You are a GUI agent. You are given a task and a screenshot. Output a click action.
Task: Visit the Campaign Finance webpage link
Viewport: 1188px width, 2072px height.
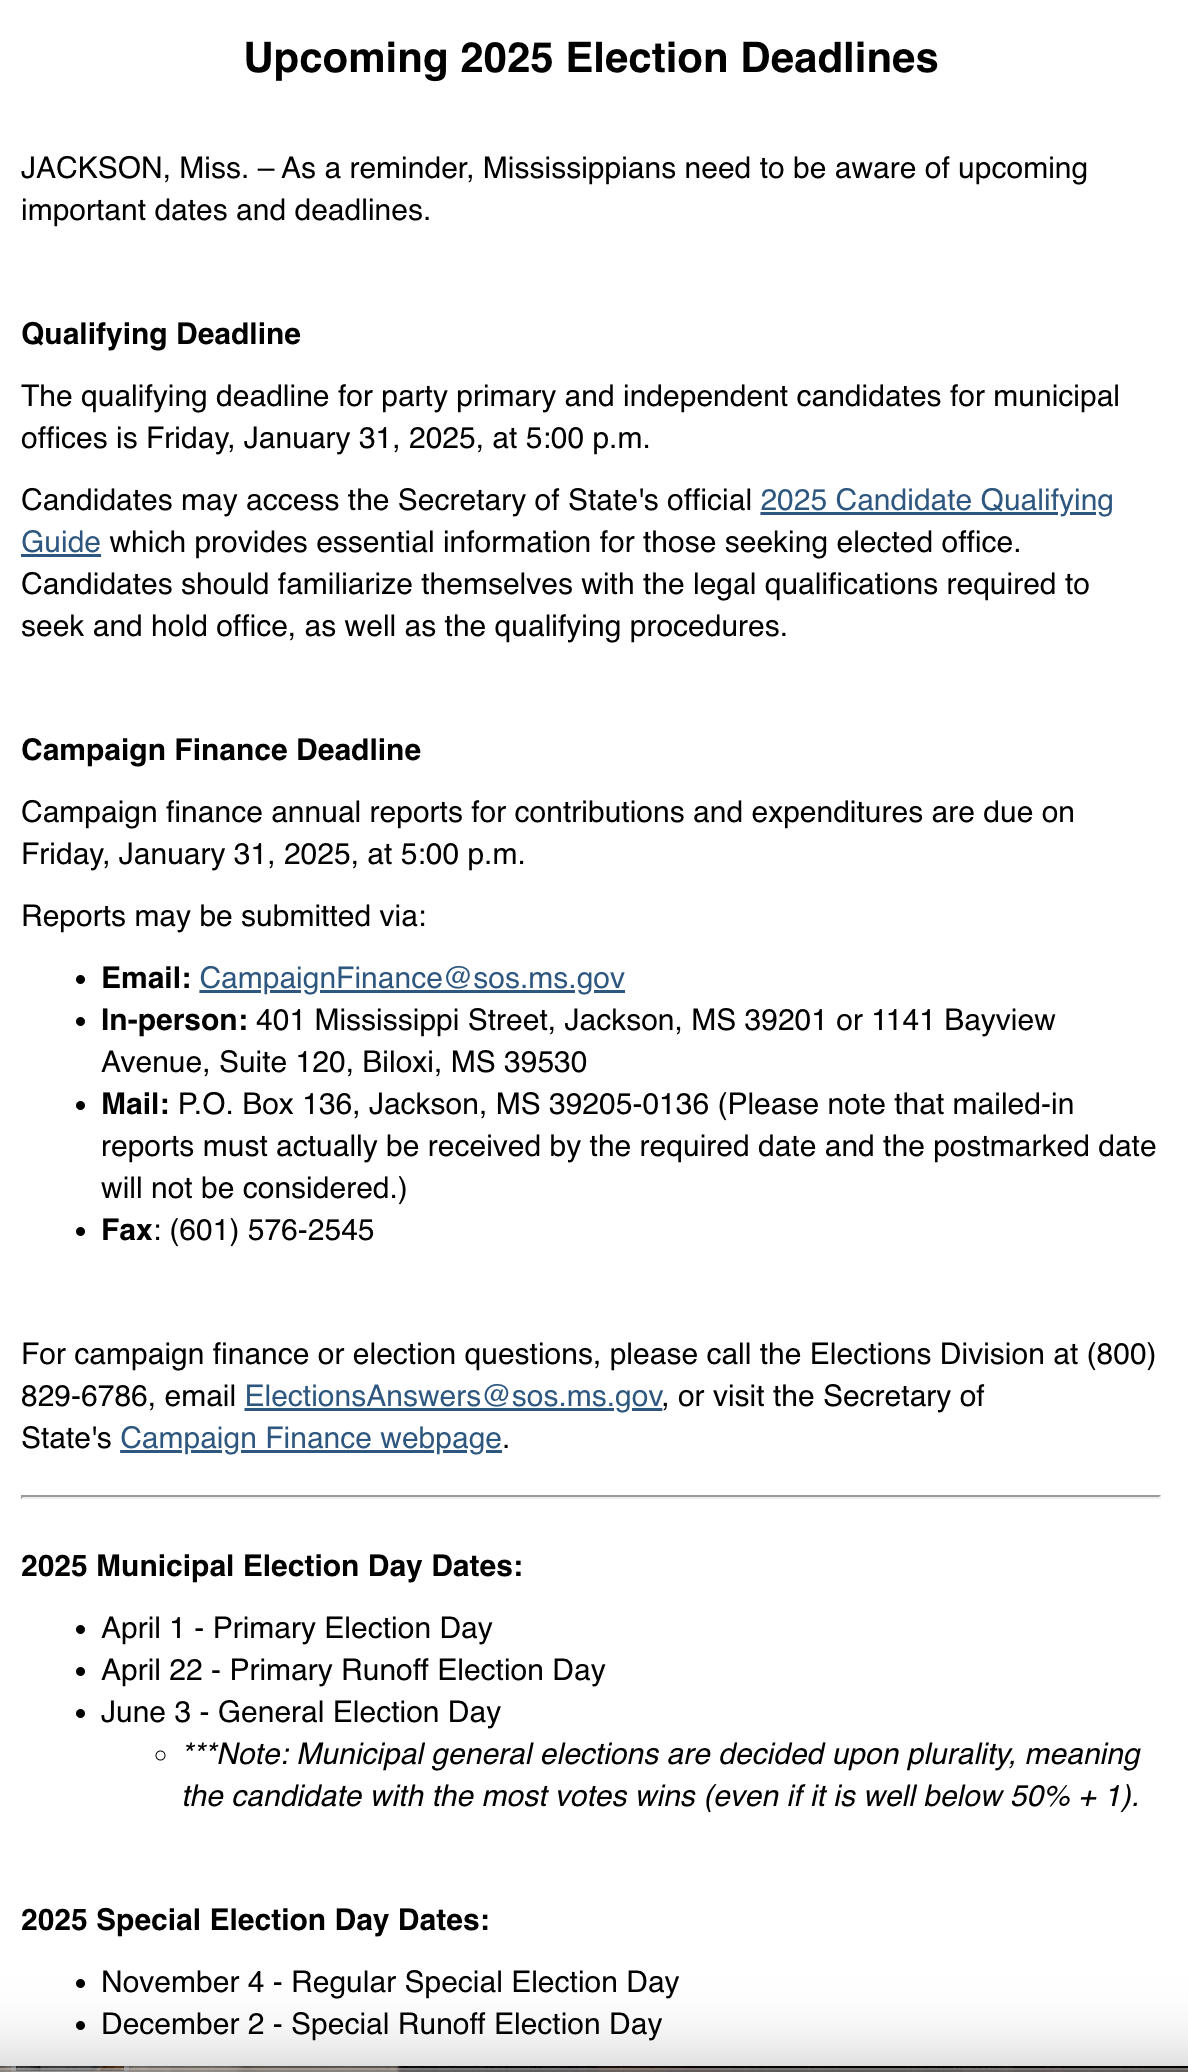click(311, 1438)
